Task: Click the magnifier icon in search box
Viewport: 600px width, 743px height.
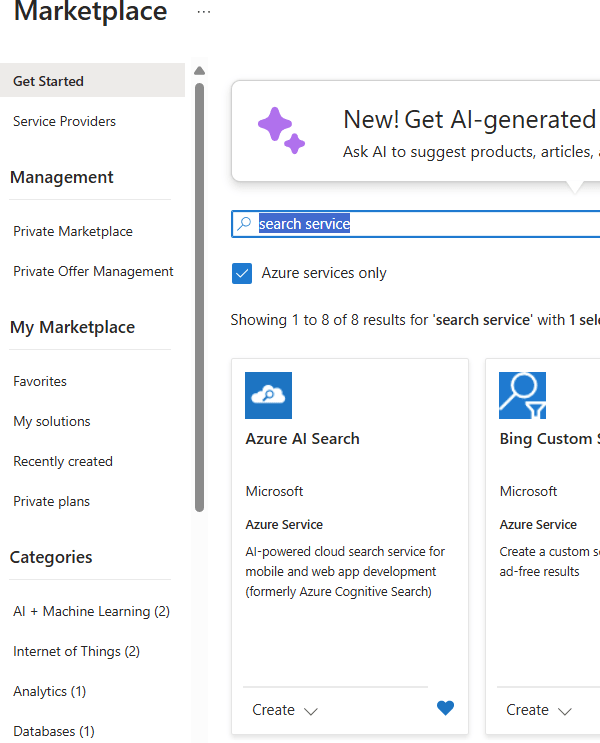Action: pos(244,224)
